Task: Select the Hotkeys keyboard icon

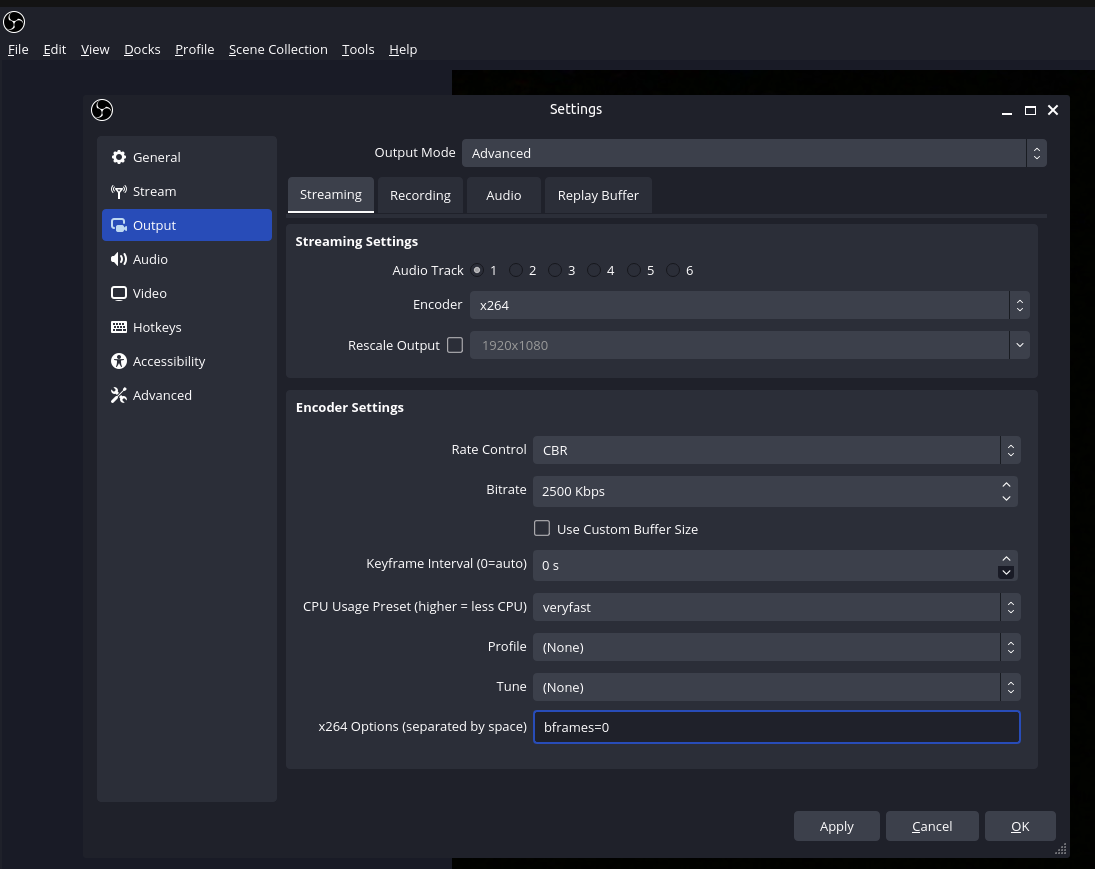Action: coord(119,327)
